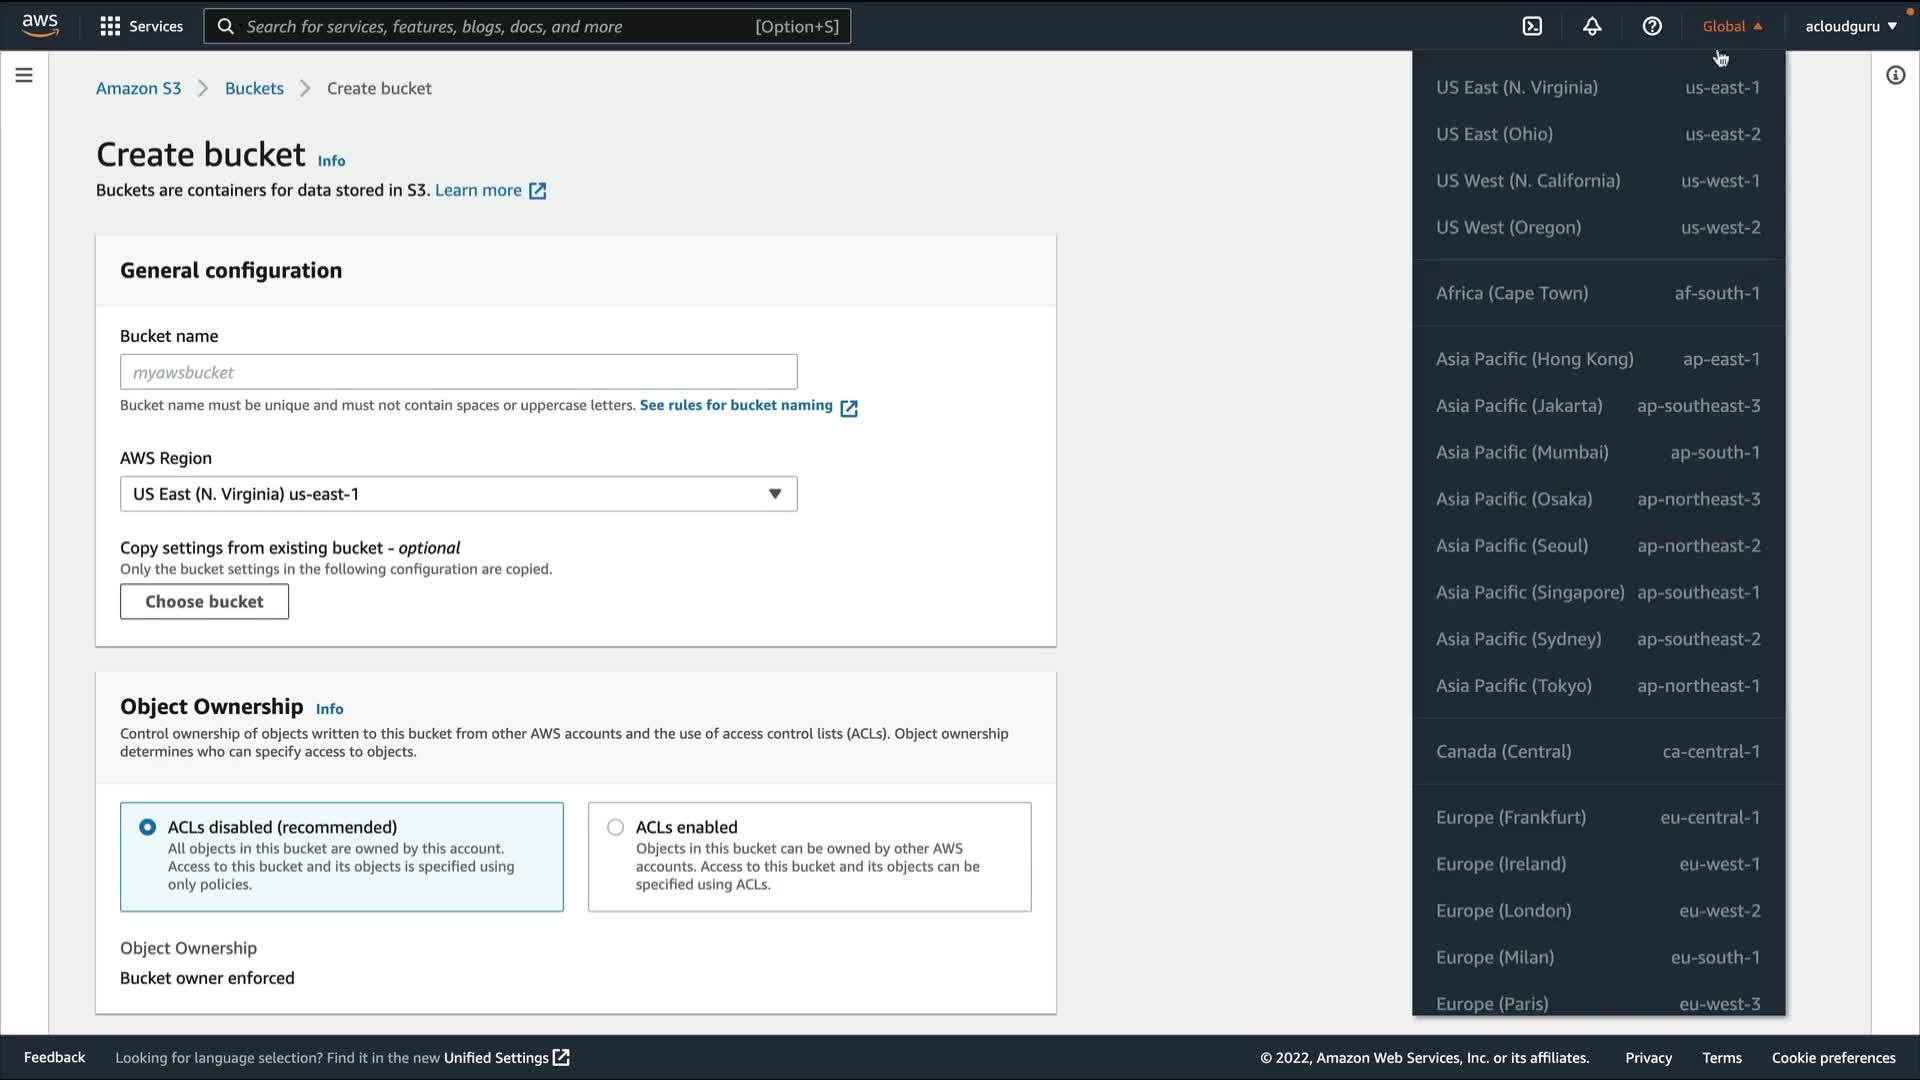
Task: Open See rules for bucket naming link
Action: pos(736,405)
